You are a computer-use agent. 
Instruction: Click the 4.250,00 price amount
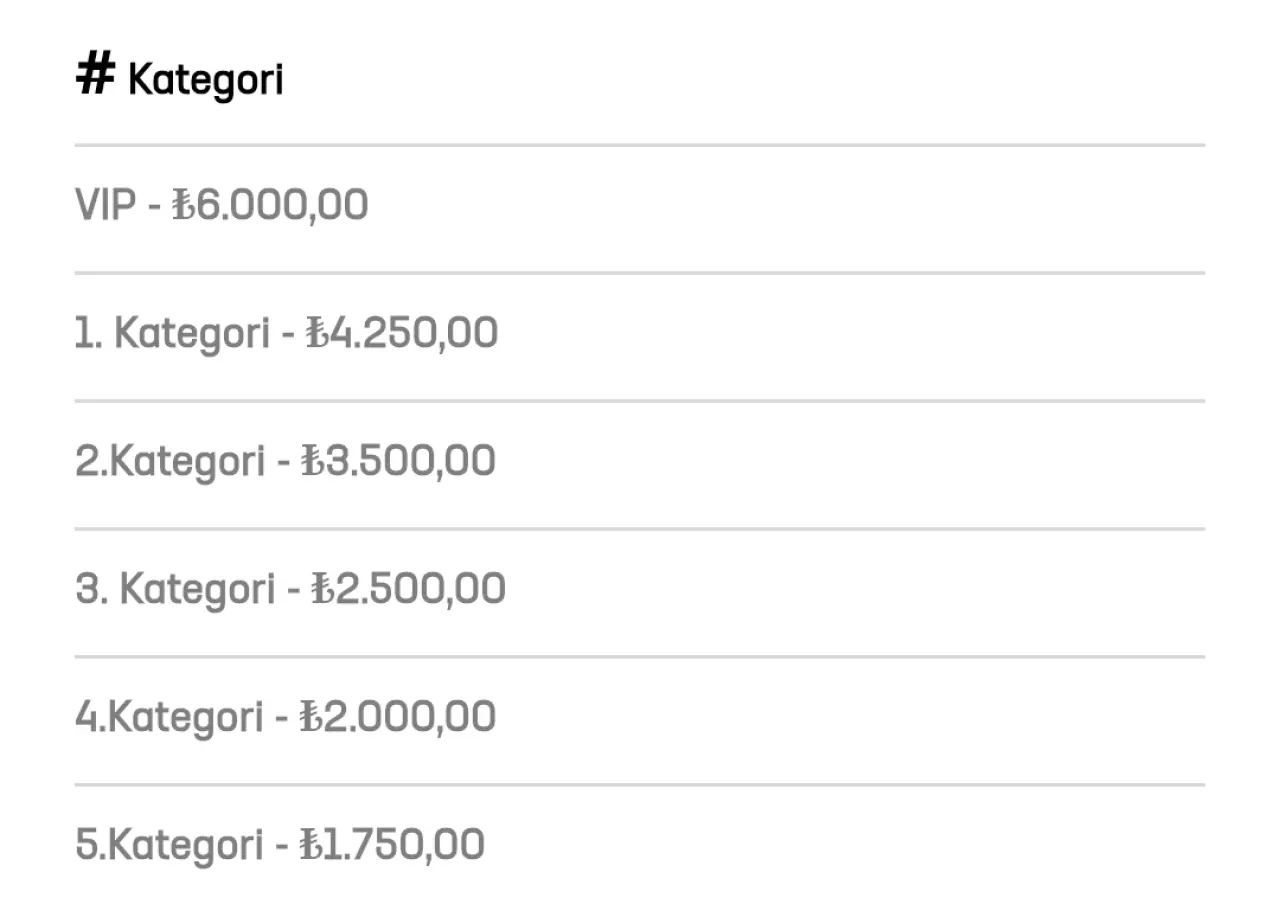pyautogui.click(x=414, y=333)
